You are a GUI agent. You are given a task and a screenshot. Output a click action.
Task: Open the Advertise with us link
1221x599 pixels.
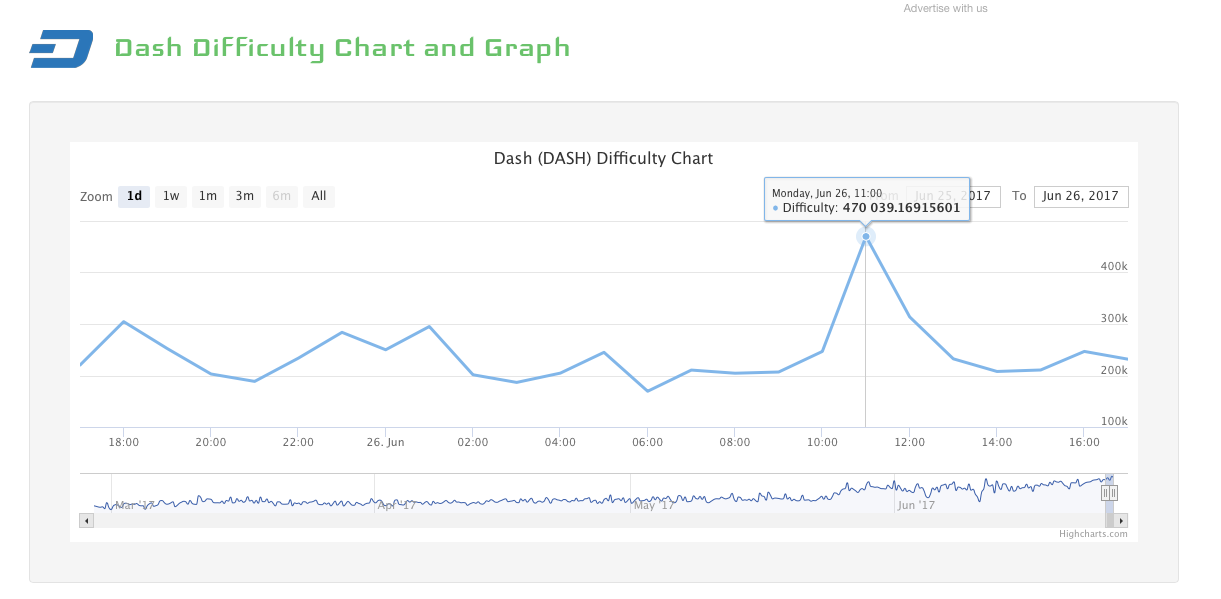(945, 9)
